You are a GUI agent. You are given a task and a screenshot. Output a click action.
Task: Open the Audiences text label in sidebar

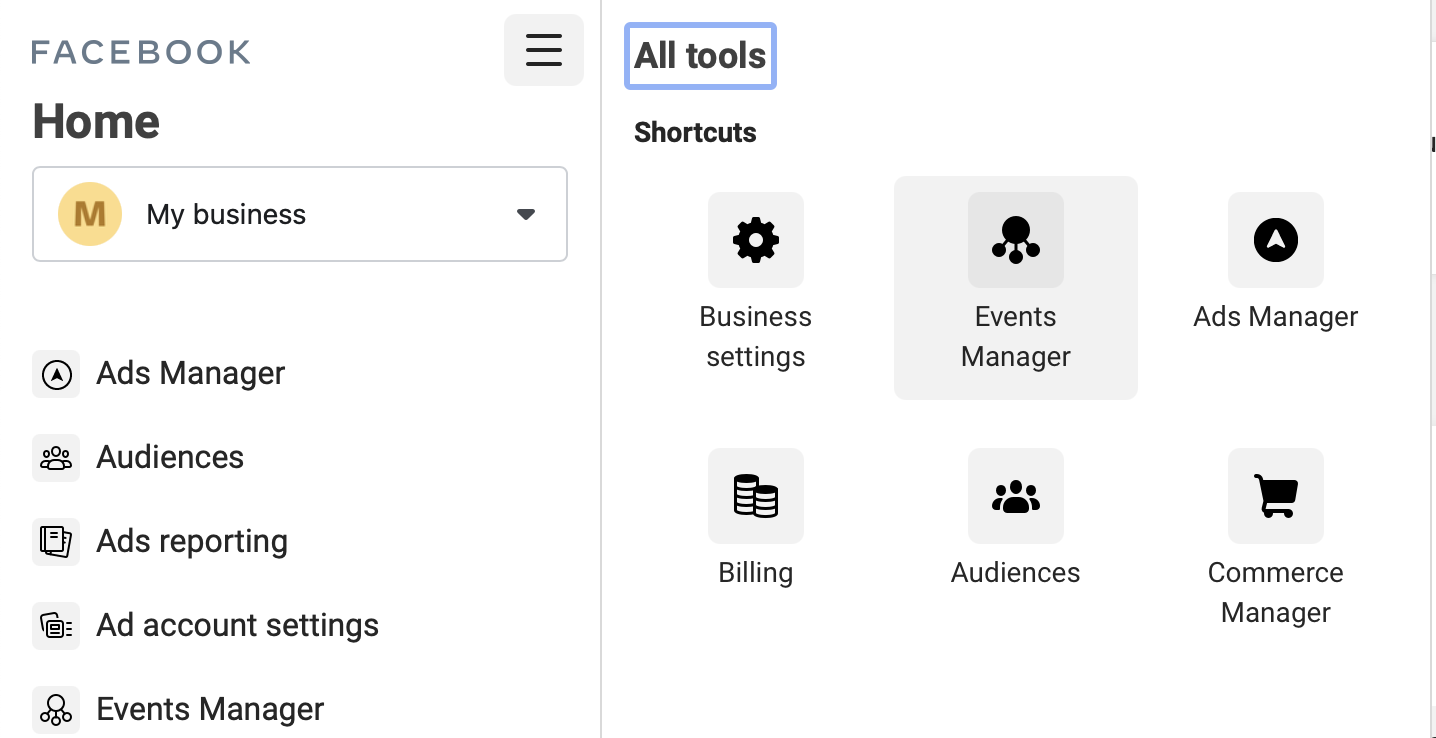170,457
